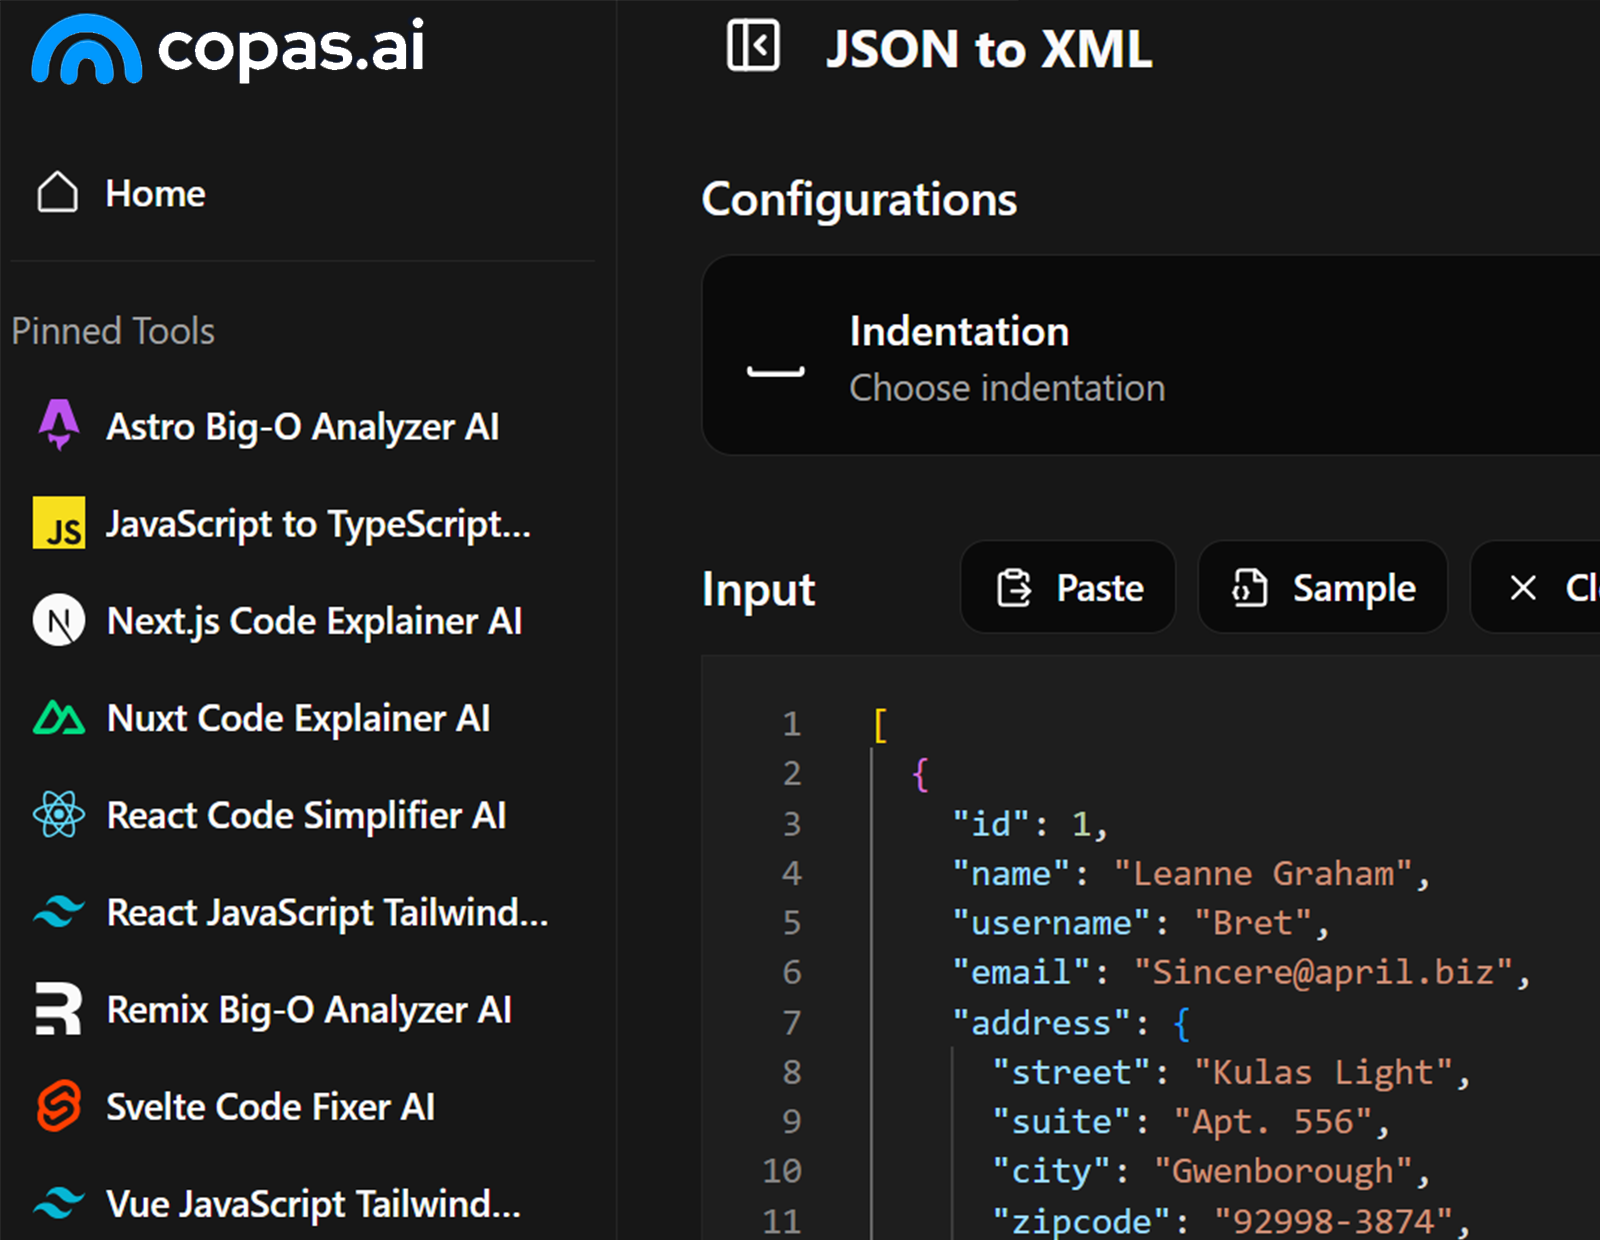Open Home in the sidebar
This screenshot has height=1240, width=1600.
click(155, 193)
